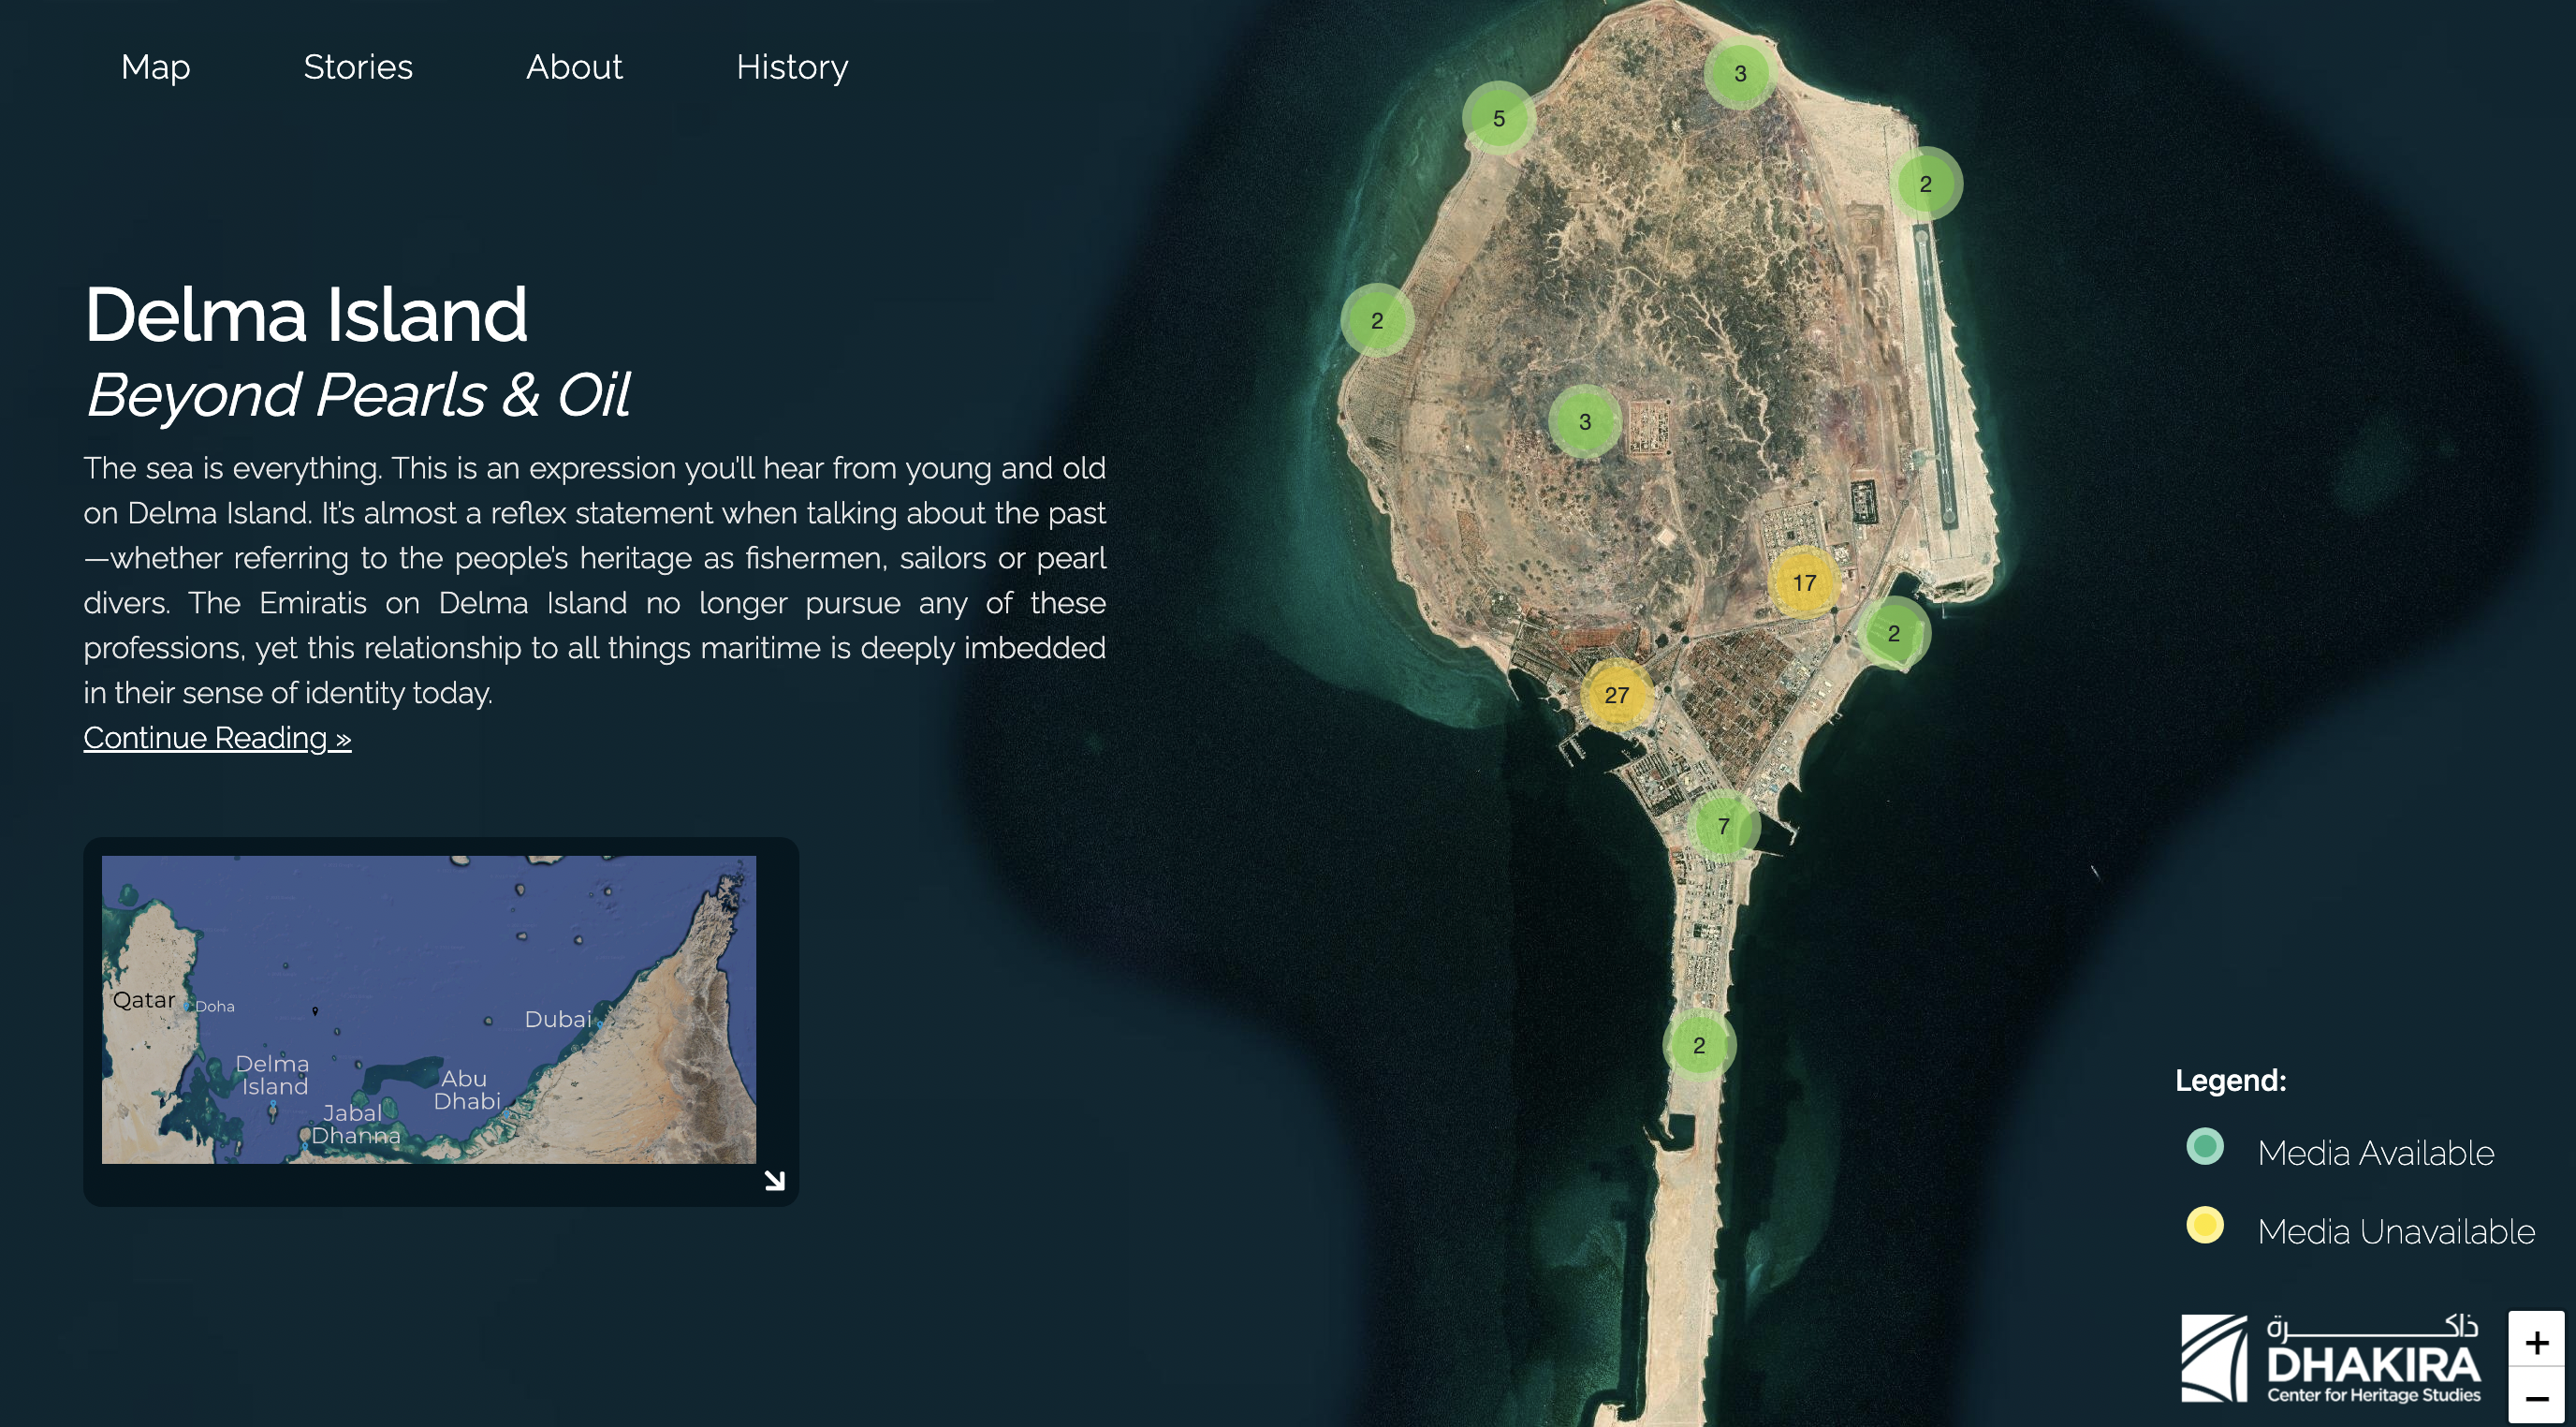Zoom out with the minus button

2535,1399
